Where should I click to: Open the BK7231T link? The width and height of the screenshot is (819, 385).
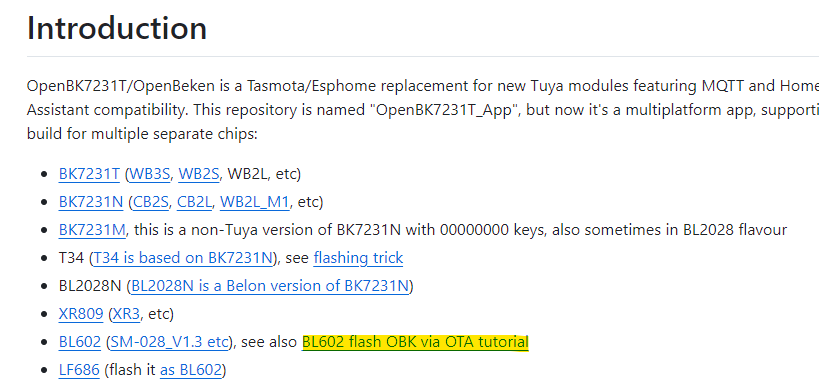tap(89, 174)
